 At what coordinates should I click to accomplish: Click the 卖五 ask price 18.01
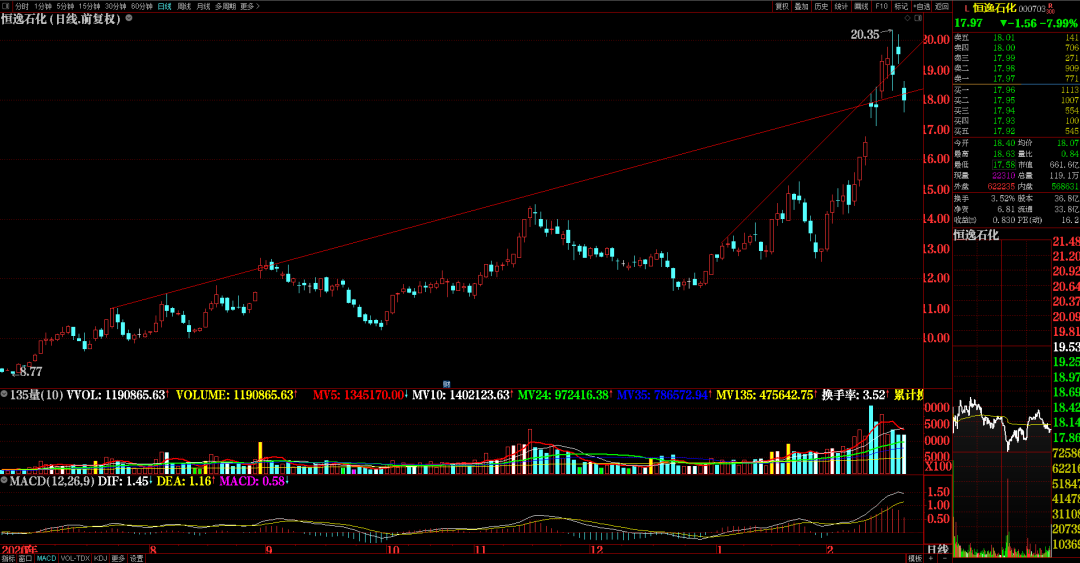1004,38
